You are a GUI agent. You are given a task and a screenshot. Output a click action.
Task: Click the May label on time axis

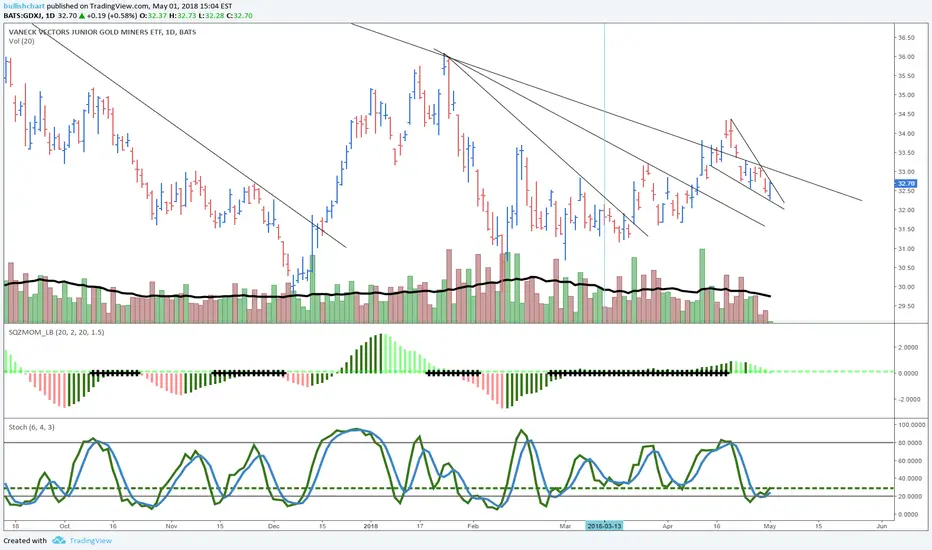(770, 526)
